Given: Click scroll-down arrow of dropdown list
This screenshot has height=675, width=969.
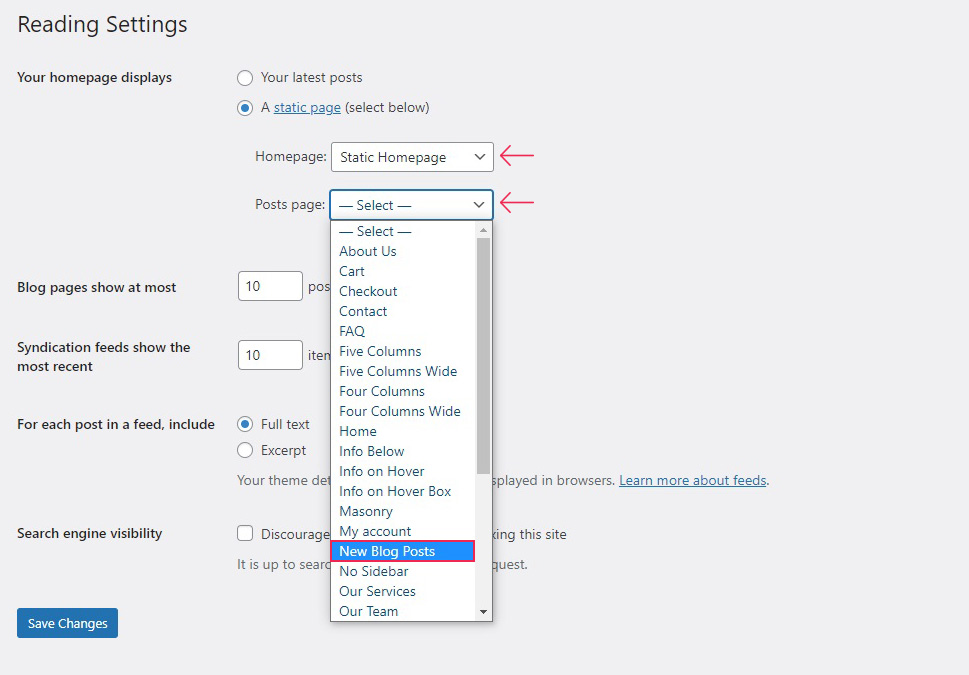Looking at the screenshot, I should coord(483,611).
